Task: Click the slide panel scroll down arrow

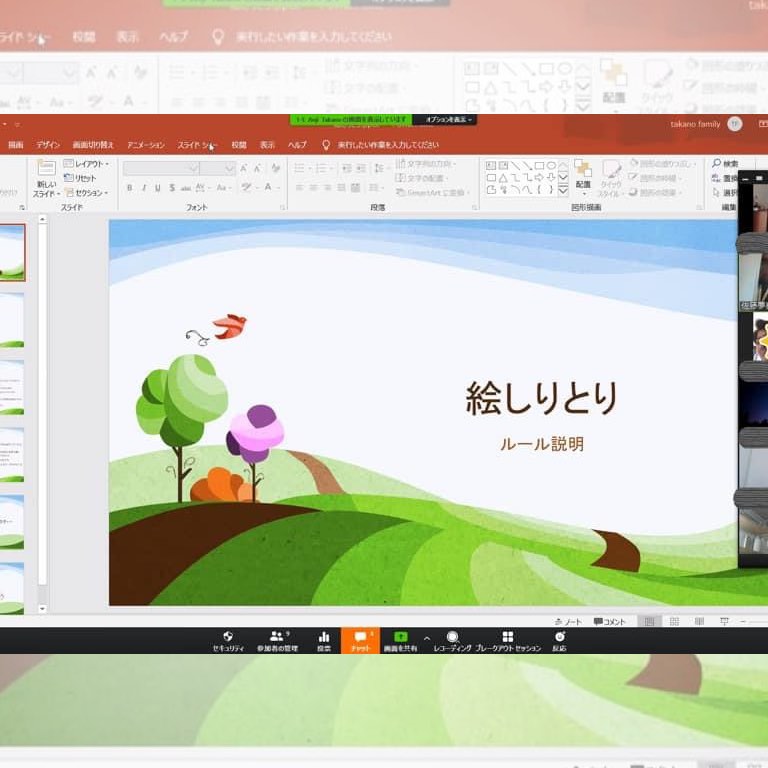Action: (x=43, y=609)
